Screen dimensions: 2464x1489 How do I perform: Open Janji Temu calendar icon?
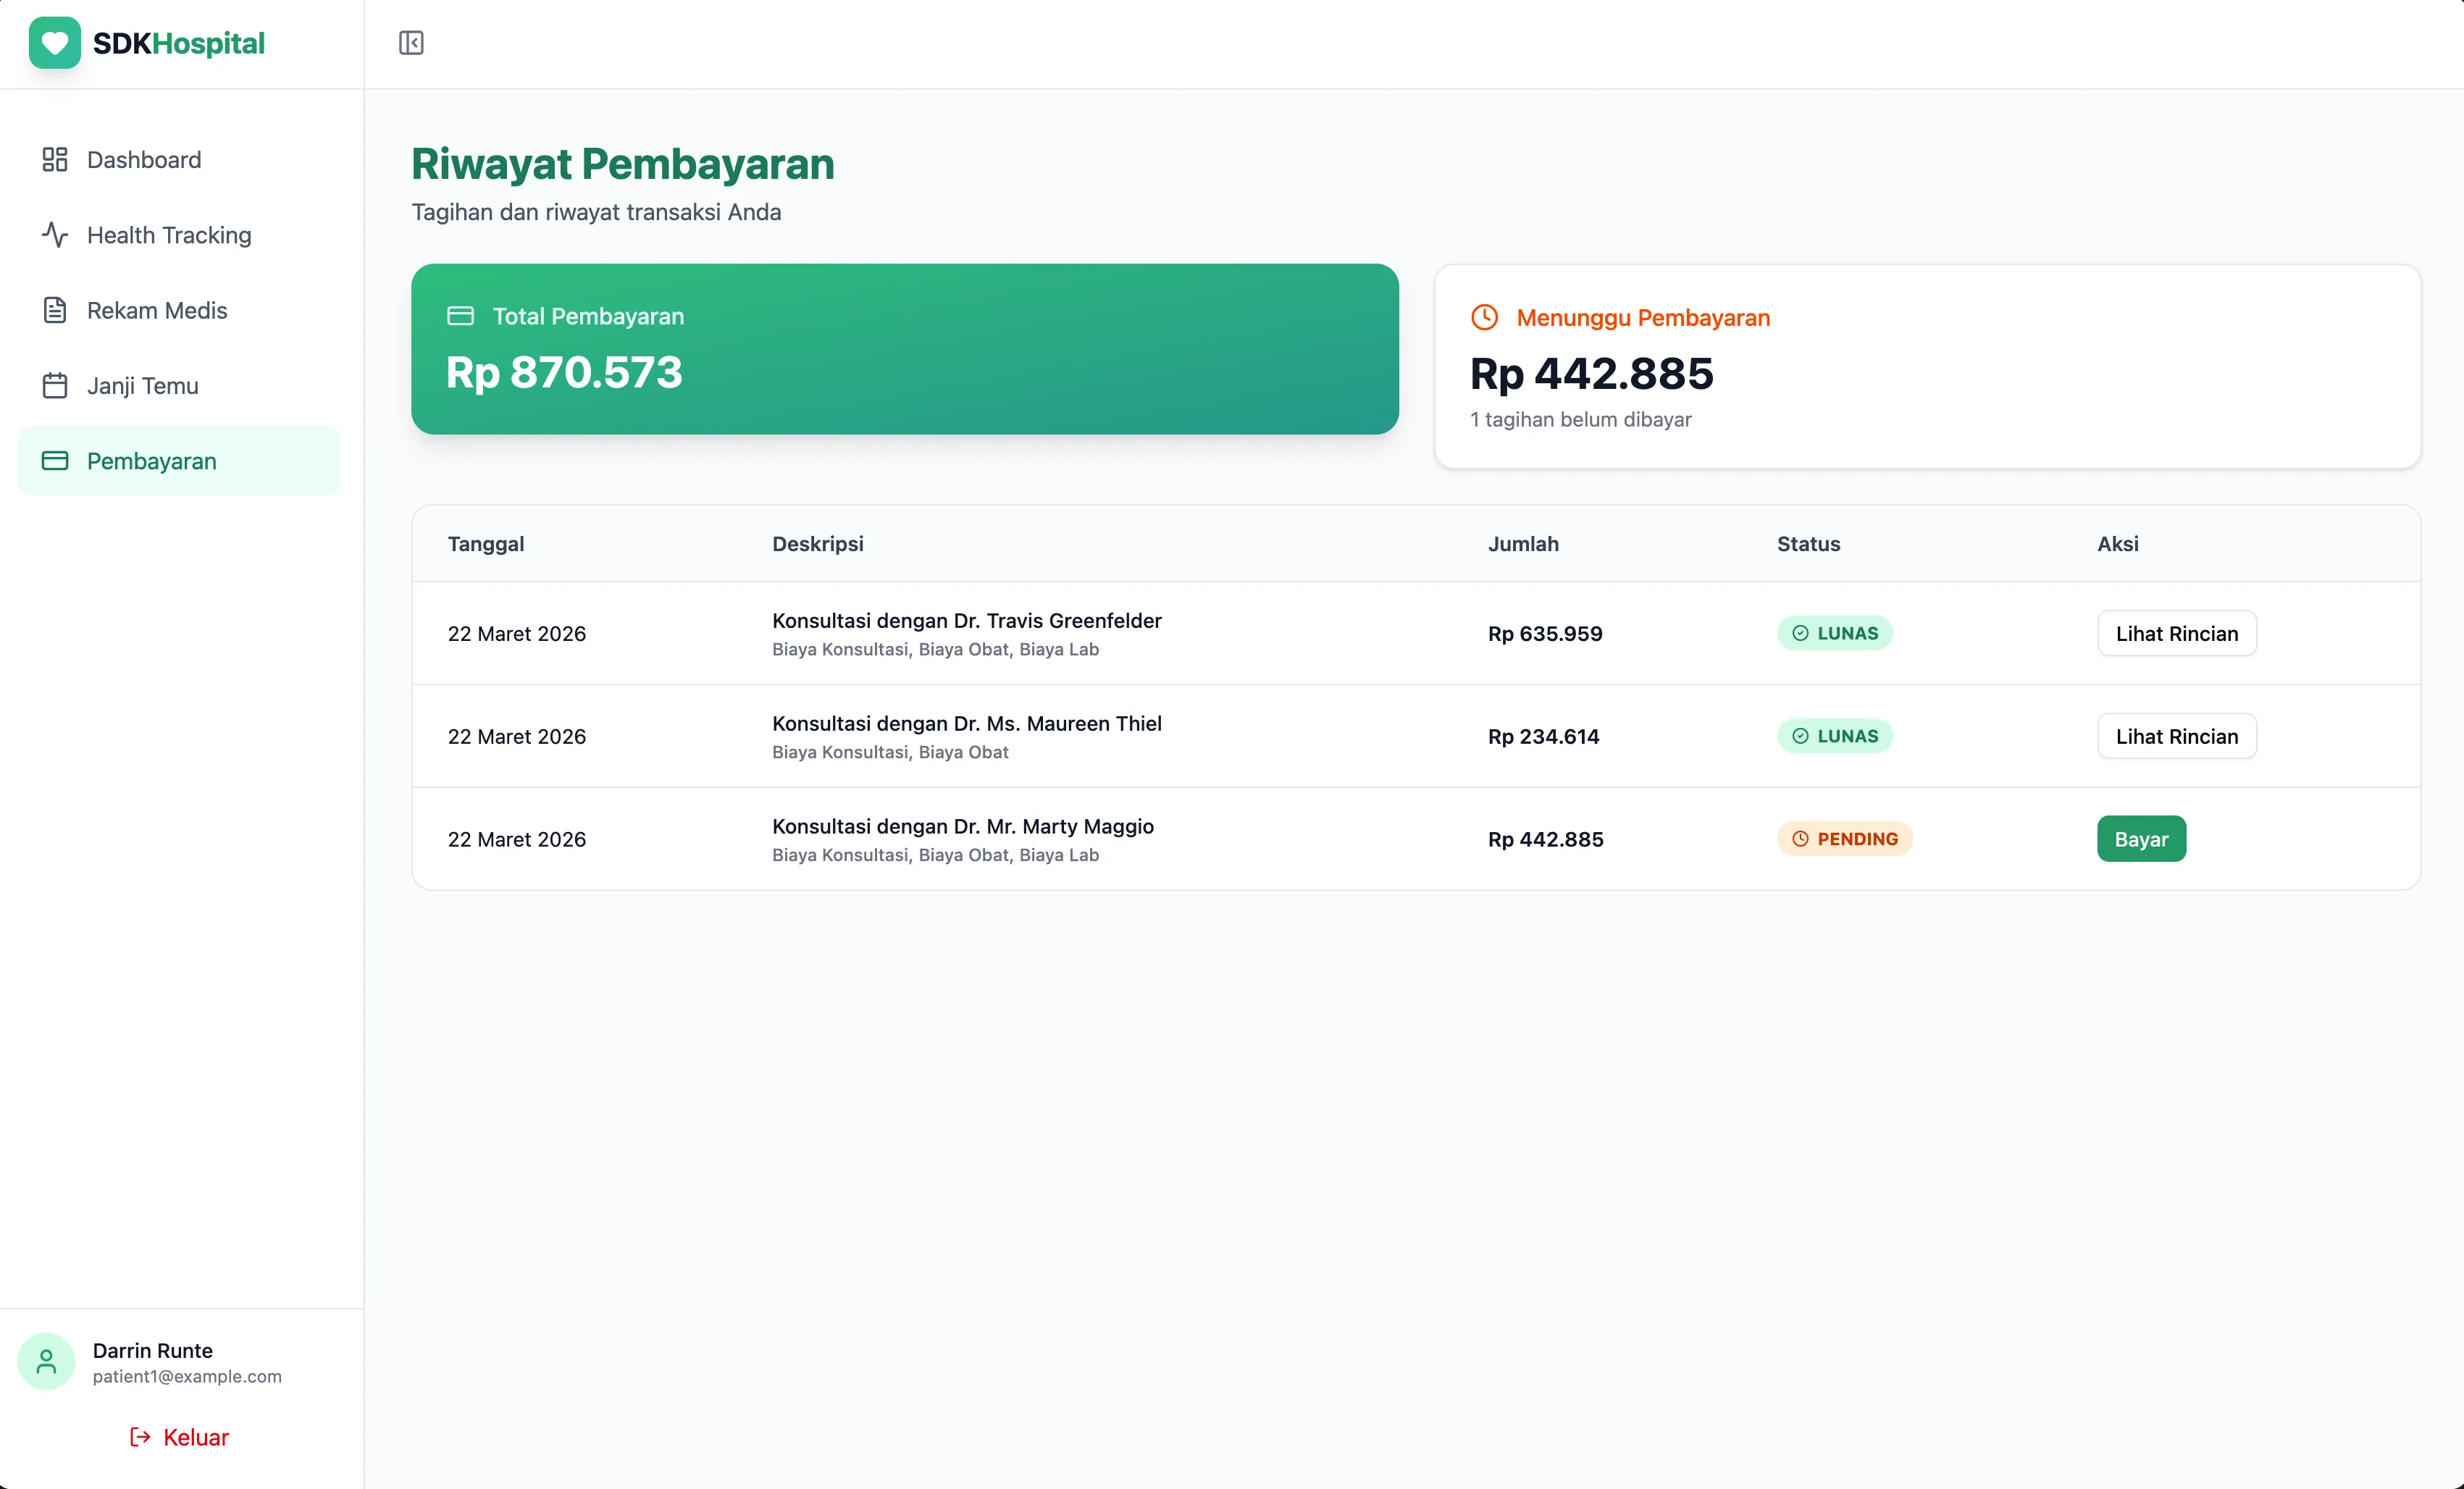point(54,385)
